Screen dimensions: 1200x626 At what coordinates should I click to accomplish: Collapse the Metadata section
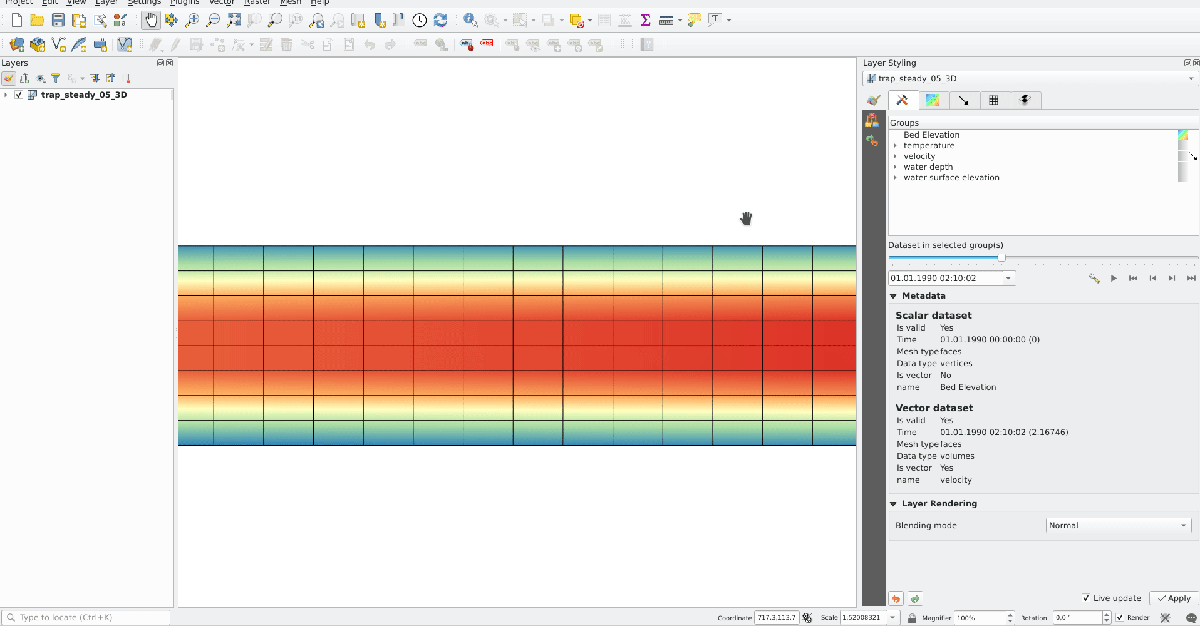[x=894, y=296]
